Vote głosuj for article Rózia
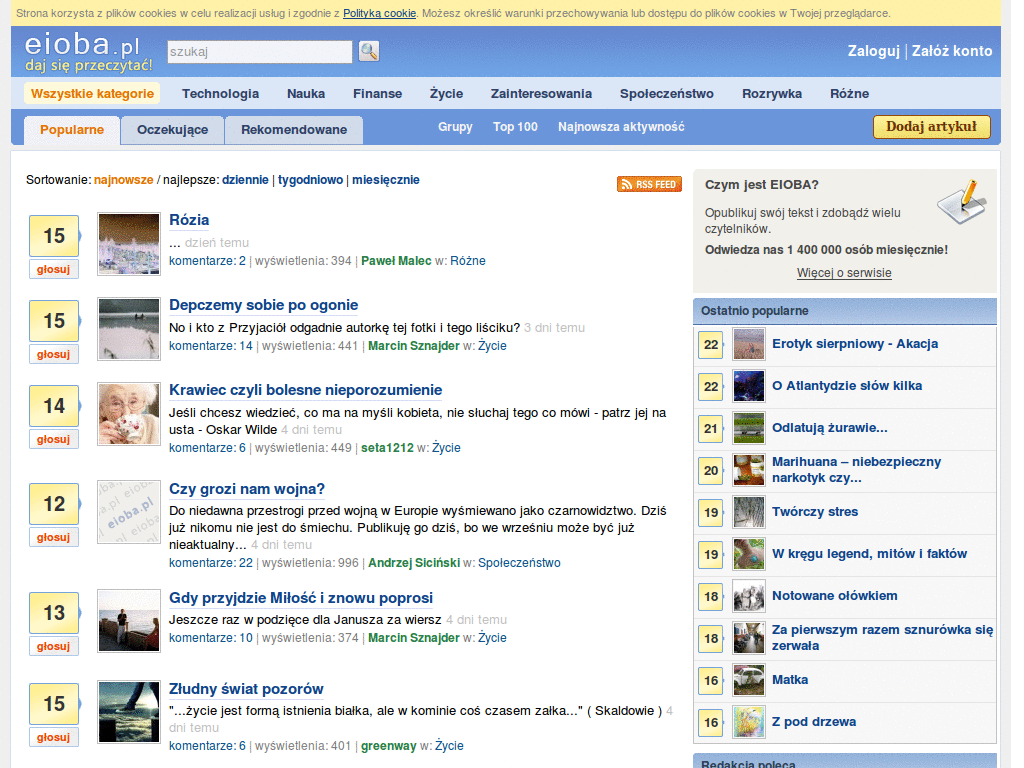The image size is (1024, 768). (54, 269)
